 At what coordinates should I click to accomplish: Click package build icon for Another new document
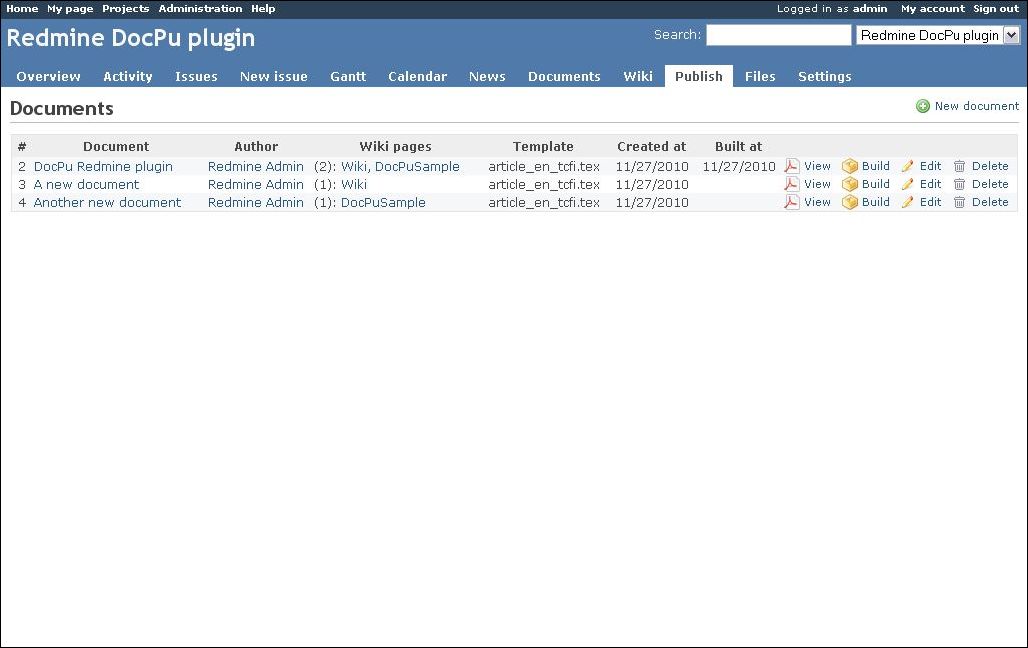[x=850, y=202]
